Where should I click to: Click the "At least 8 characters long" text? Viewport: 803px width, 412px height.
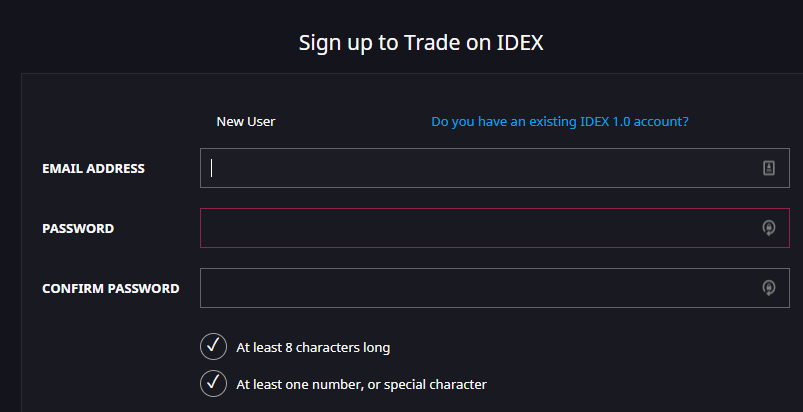tap(313, 348)
